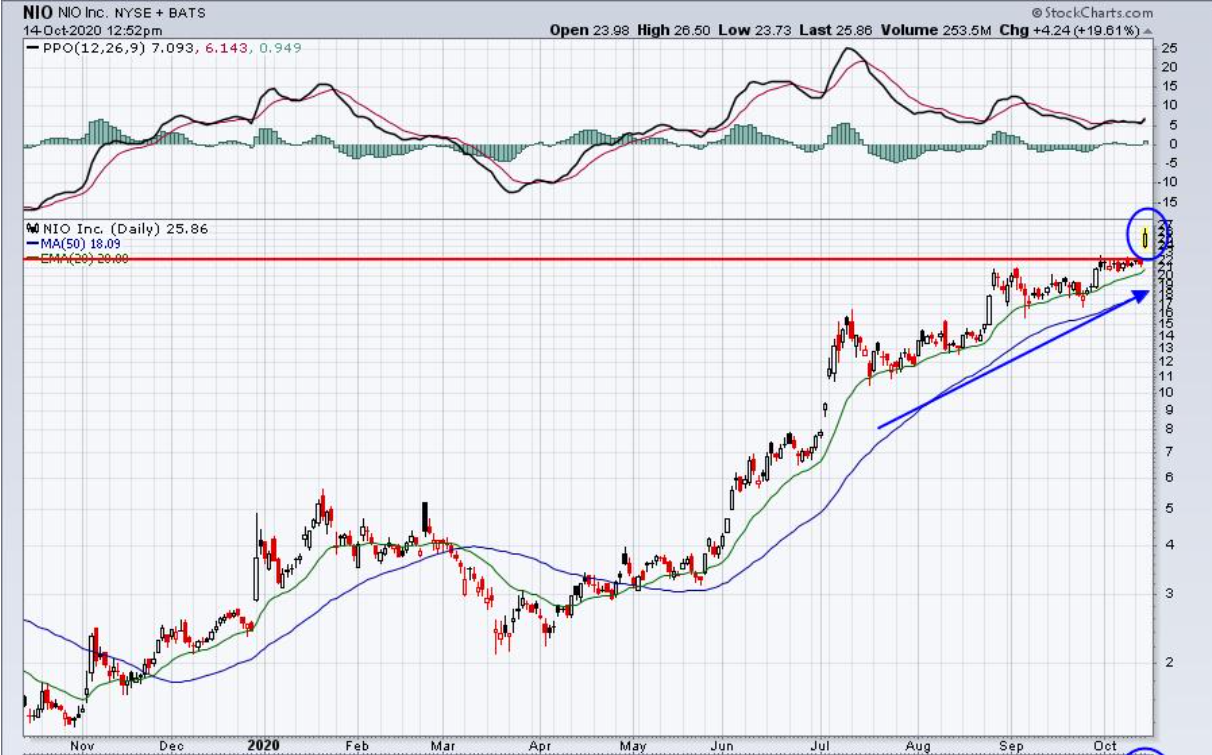Screen dimensions: 1212x755
Task: Click the candlestick icon beside NIO Inc. (Daily)
Action: coord(33,228)
